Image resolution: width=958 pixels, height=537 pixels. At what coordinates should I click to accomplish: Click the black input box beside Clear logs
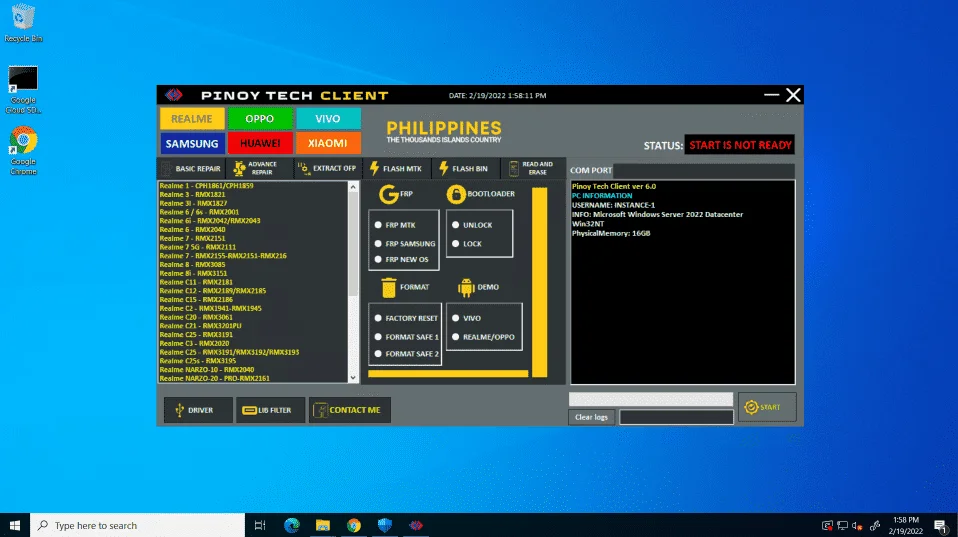[676, 417]
